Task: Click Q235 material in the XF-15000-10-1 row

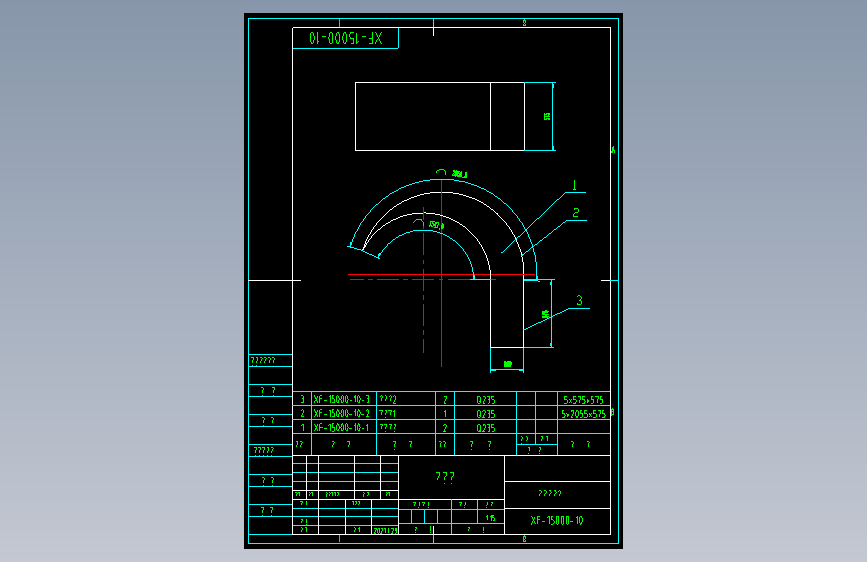Action: tap(486, 428)
